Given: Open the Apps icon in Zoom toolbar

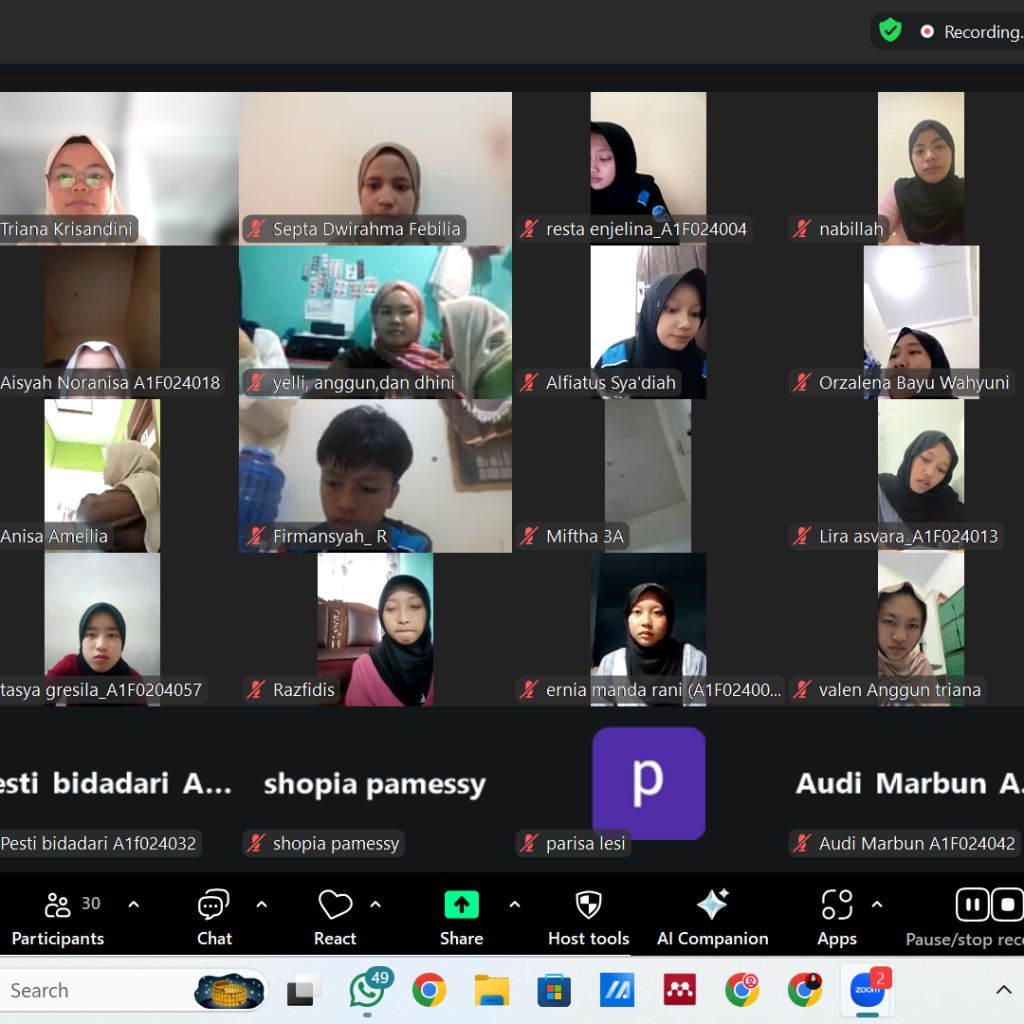Looking at the screenshot, I should 837,918.
